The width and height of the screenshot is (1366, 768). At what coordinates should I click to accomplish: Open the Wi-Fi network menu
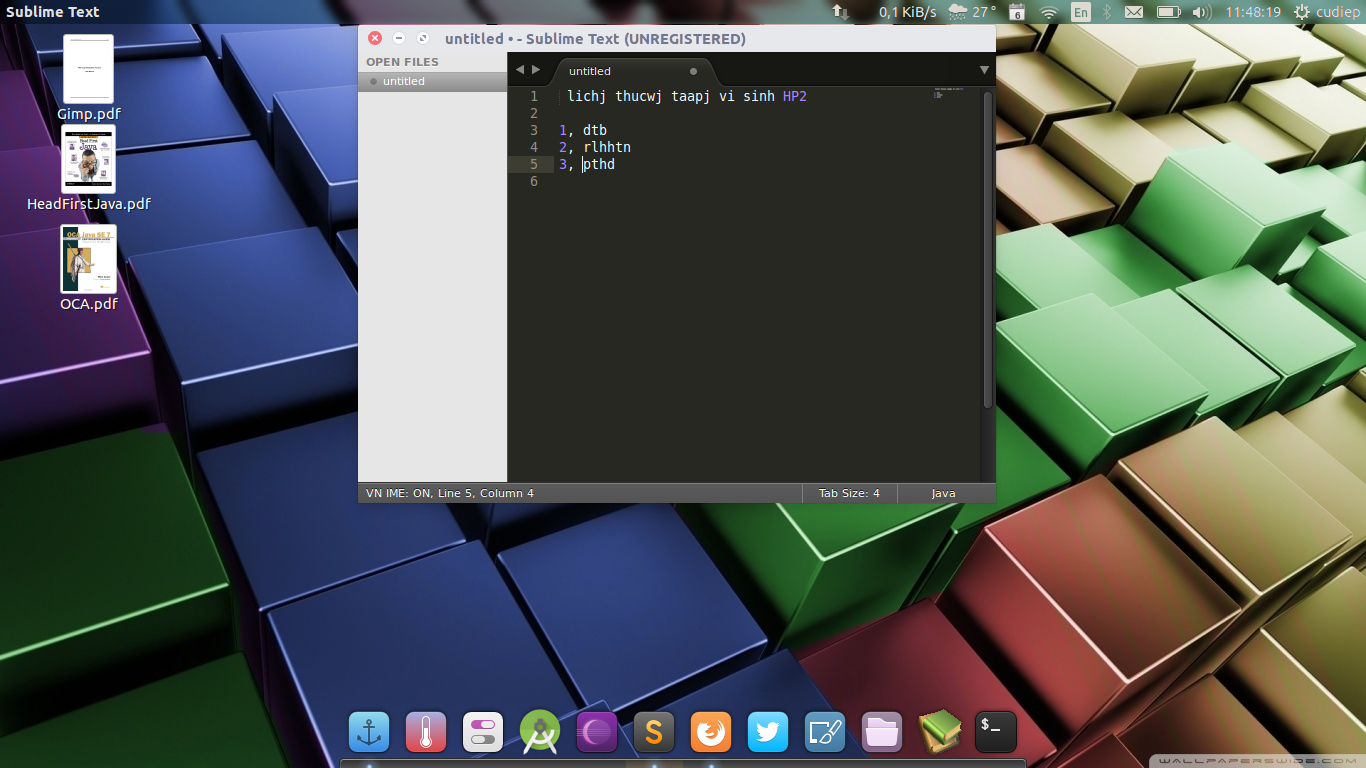click(1048, 12)
